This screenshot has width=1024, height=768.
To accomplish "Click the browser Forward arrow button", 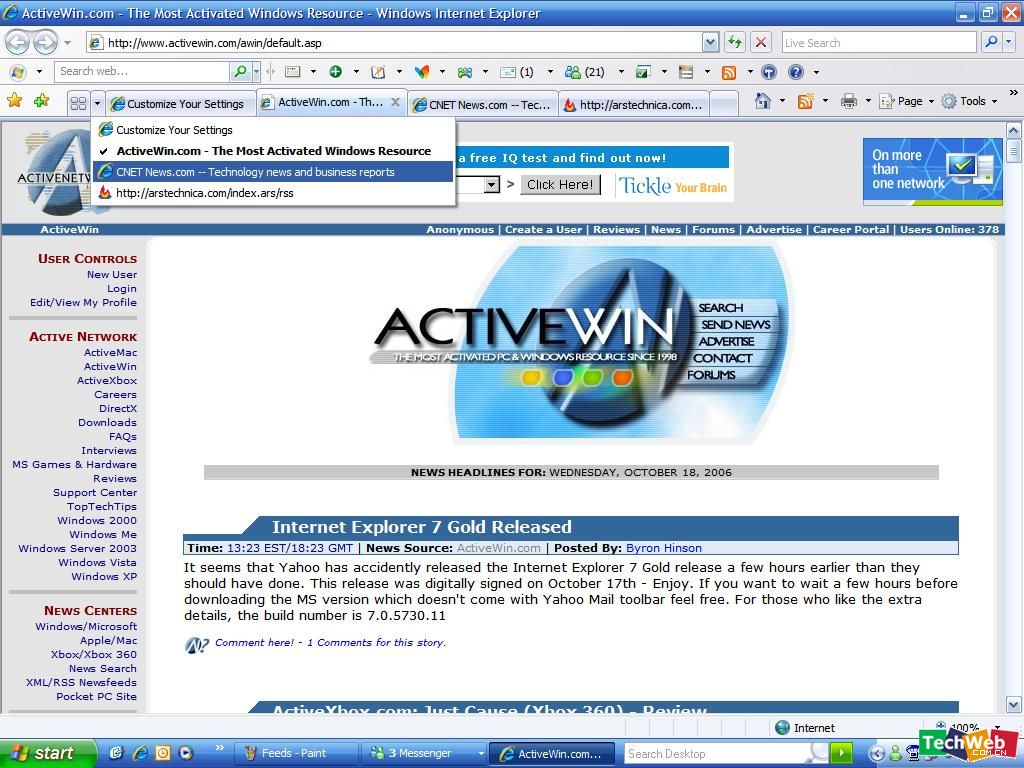I will pos(45,43).
